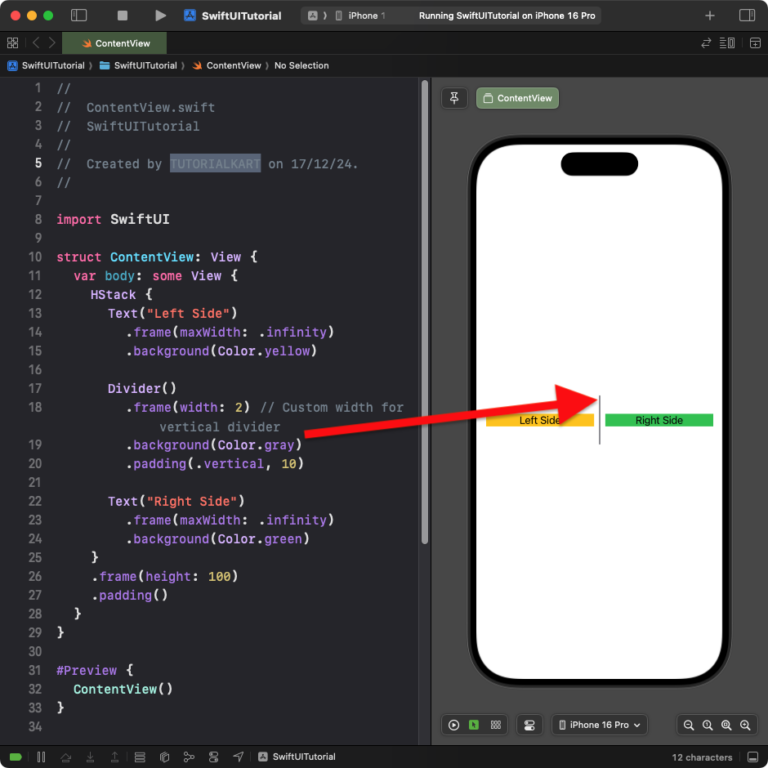
Task: Go back in editor history
Action: [x=36, y=43]
